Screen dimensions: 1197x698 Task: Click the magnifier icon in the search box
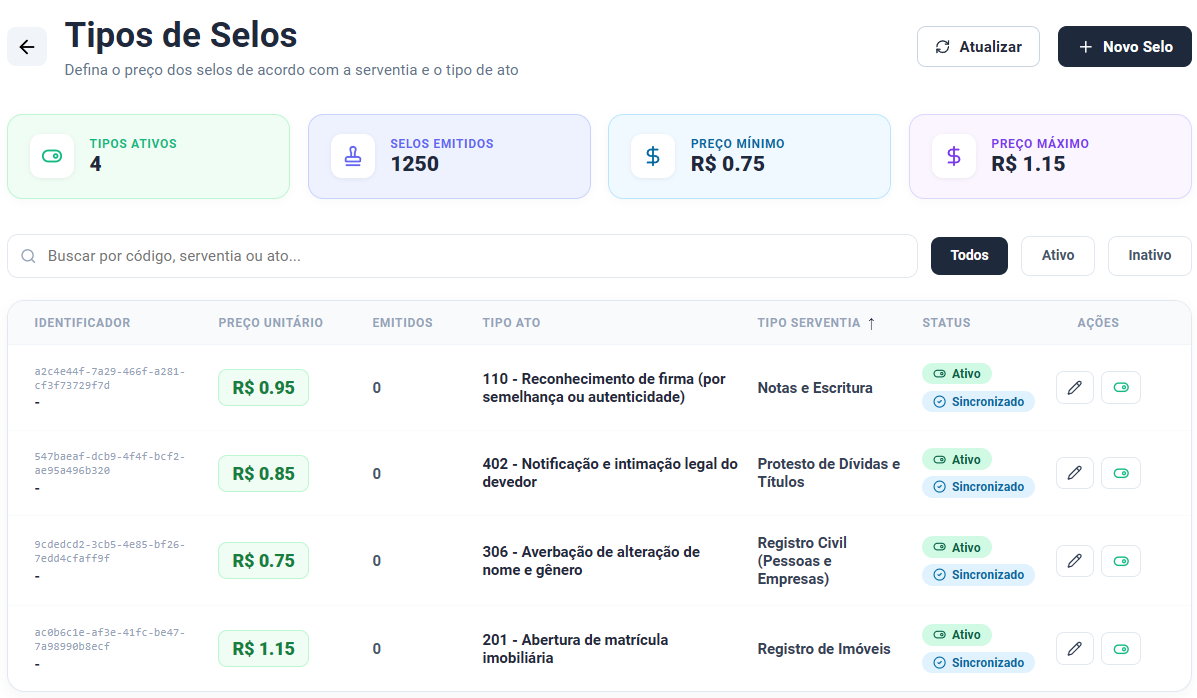(28, 256)
